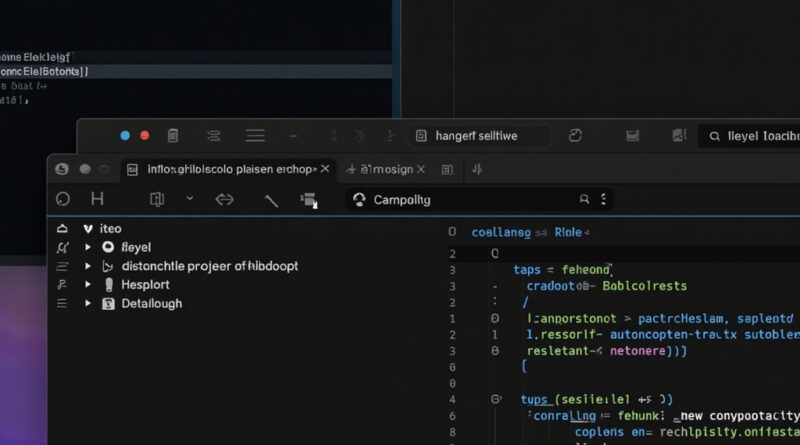Open the hamburger menu icon in the back window

click(x=255, y=136)
